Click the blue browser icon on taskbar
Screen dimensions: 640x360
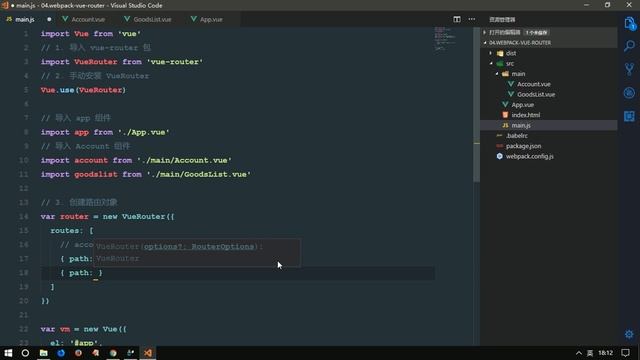(x=61, y=353)
